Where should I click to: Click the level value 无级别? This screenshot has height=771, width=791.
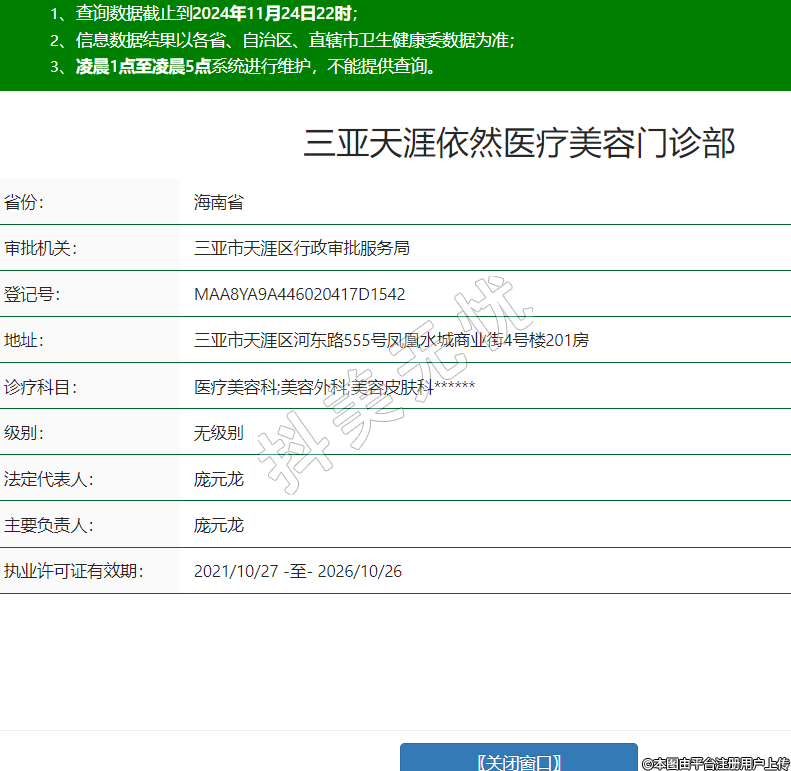point(218,433)
